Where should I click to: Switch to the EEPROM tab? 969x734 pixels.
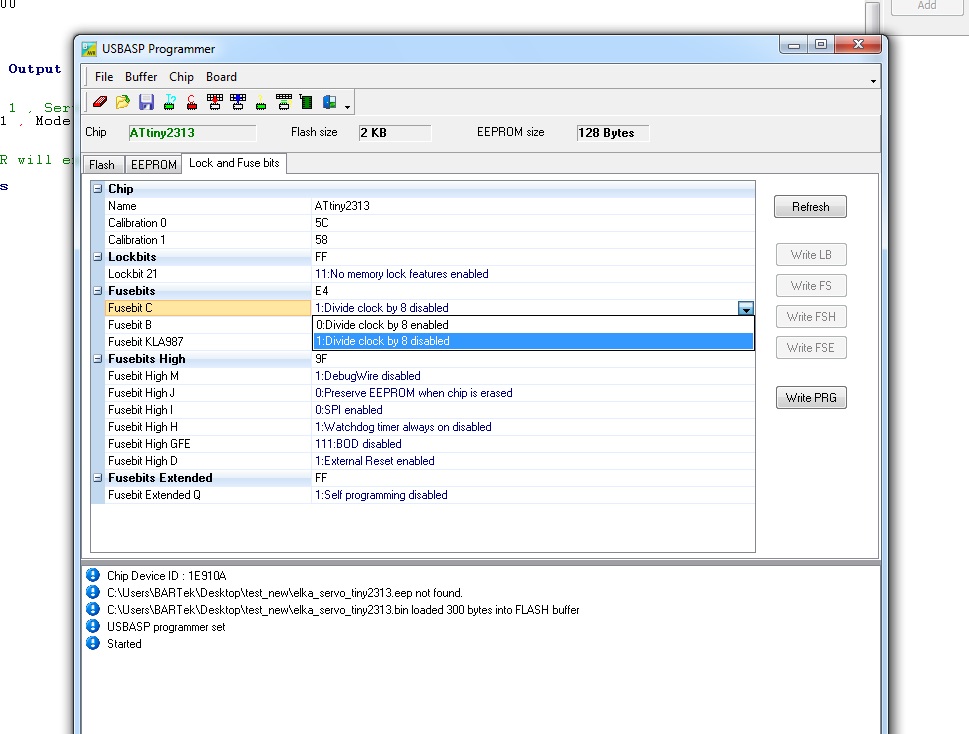tap(153, 164)
